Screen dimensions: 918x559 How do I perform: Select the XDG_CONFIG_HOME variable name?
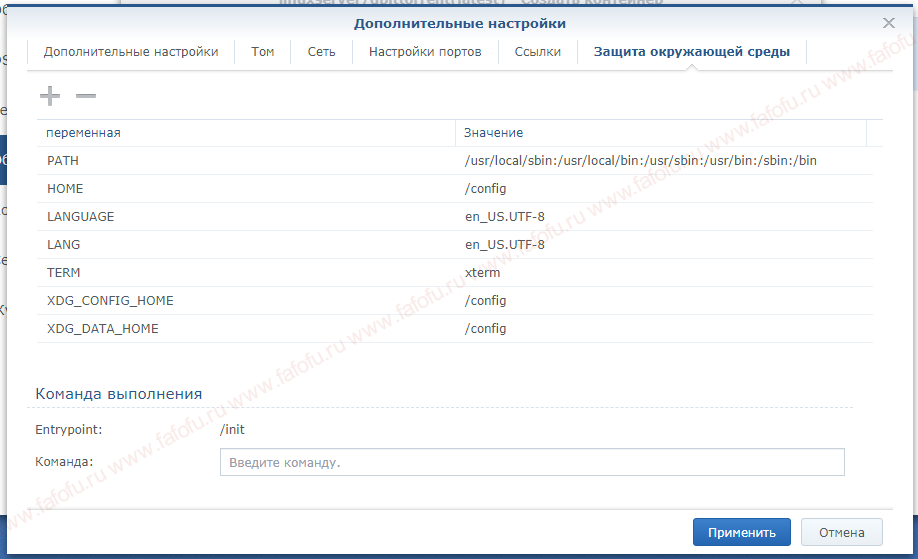tap(110, 301)
